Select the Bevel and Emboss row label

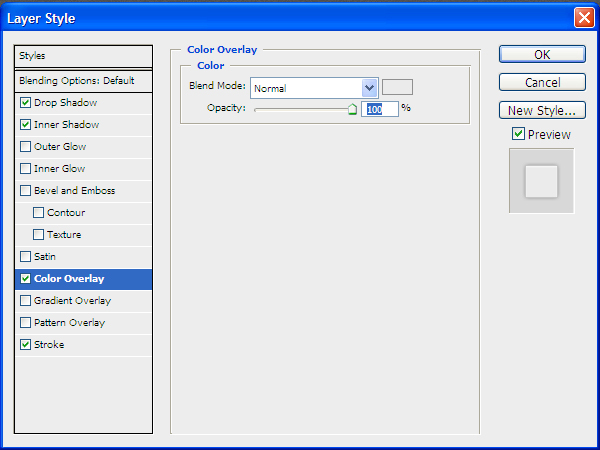[x=75, y=191]
